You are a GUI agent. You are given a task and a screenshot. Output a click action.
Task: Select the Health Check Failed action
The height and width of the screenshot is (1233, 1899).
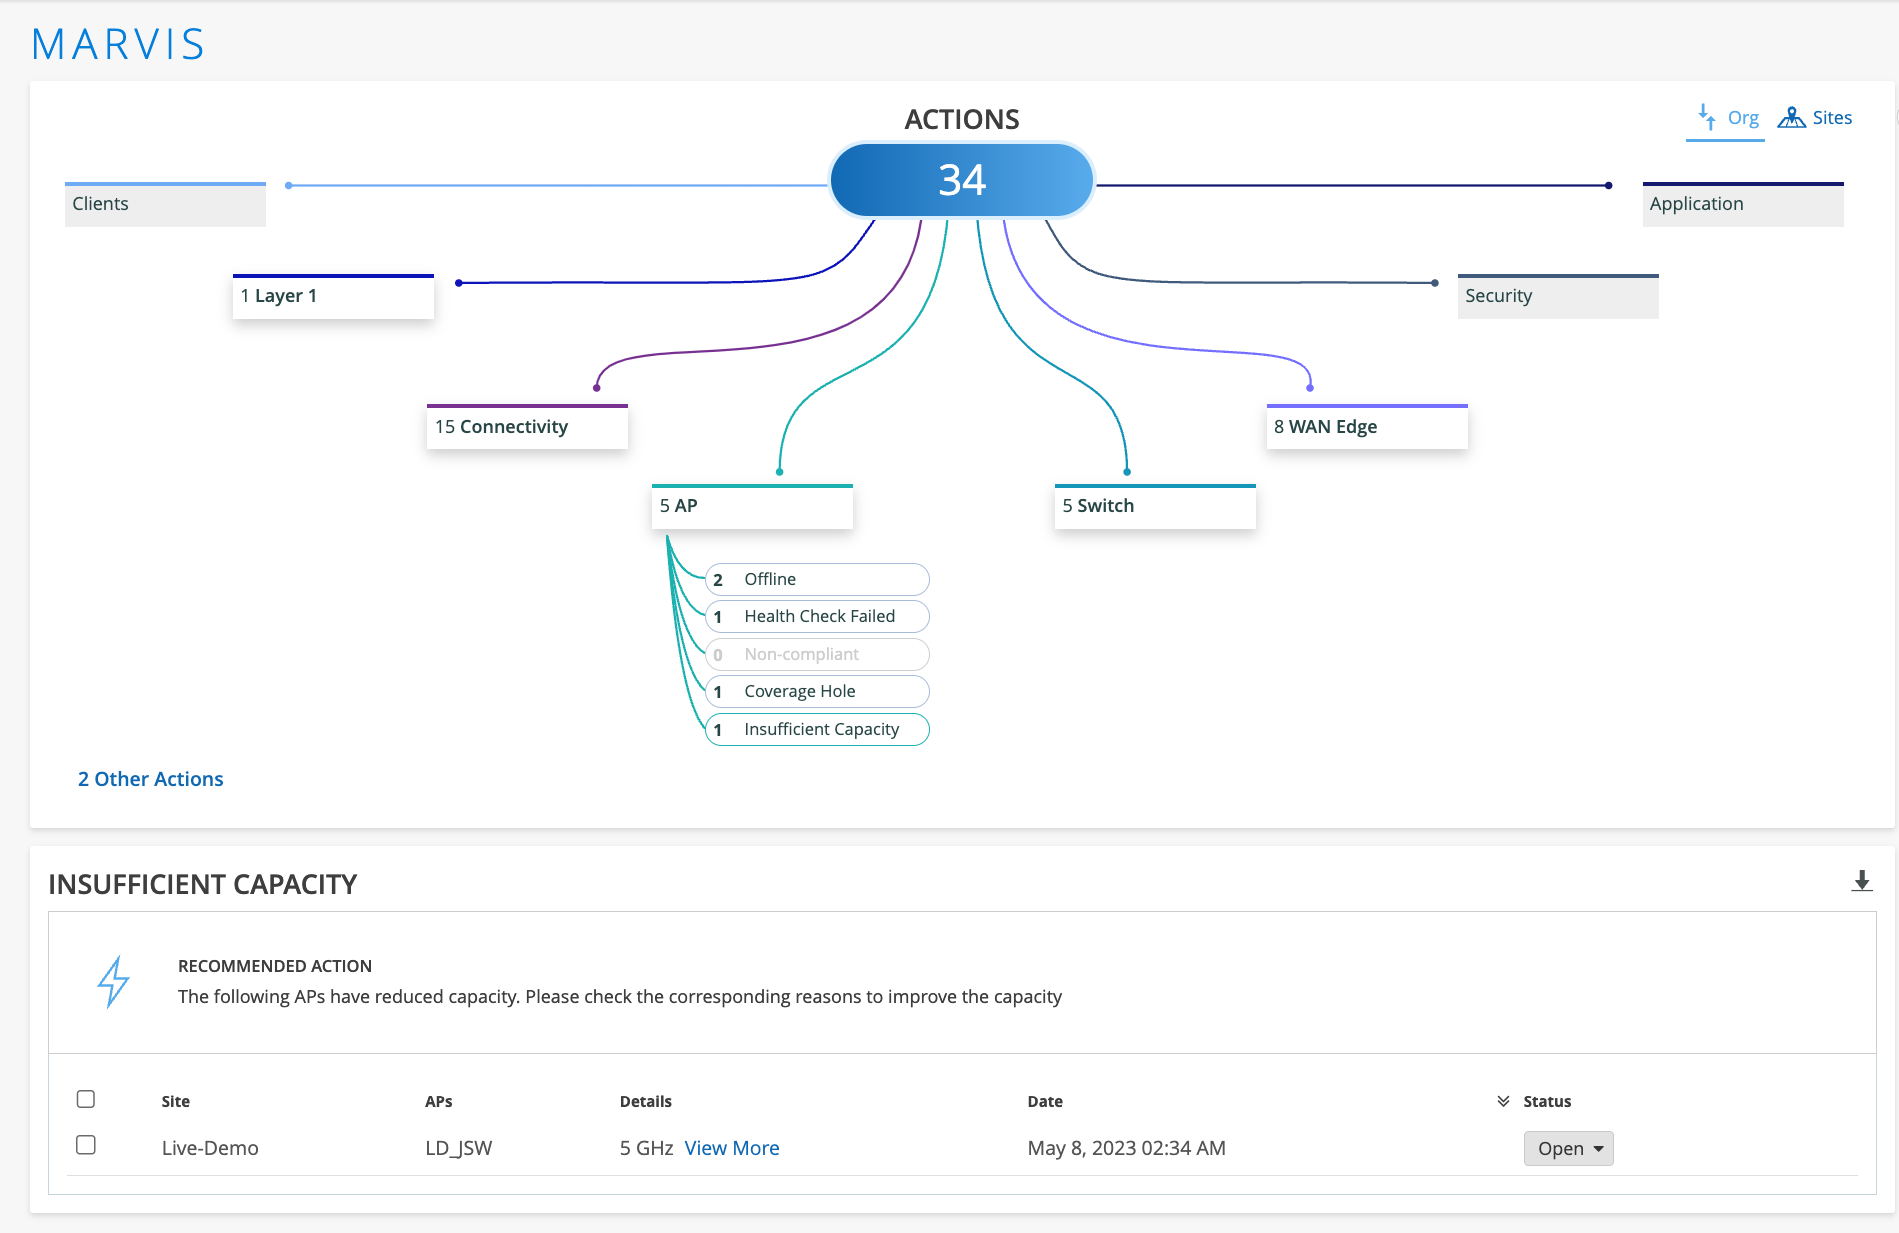point(817,616)
